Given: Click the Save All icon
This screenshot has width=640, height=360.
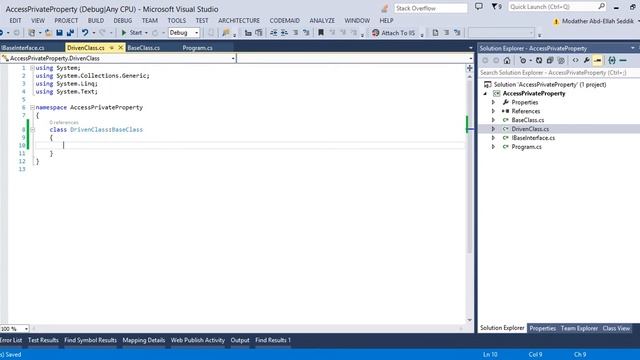Looking at the screenshot, I should 70,33.
